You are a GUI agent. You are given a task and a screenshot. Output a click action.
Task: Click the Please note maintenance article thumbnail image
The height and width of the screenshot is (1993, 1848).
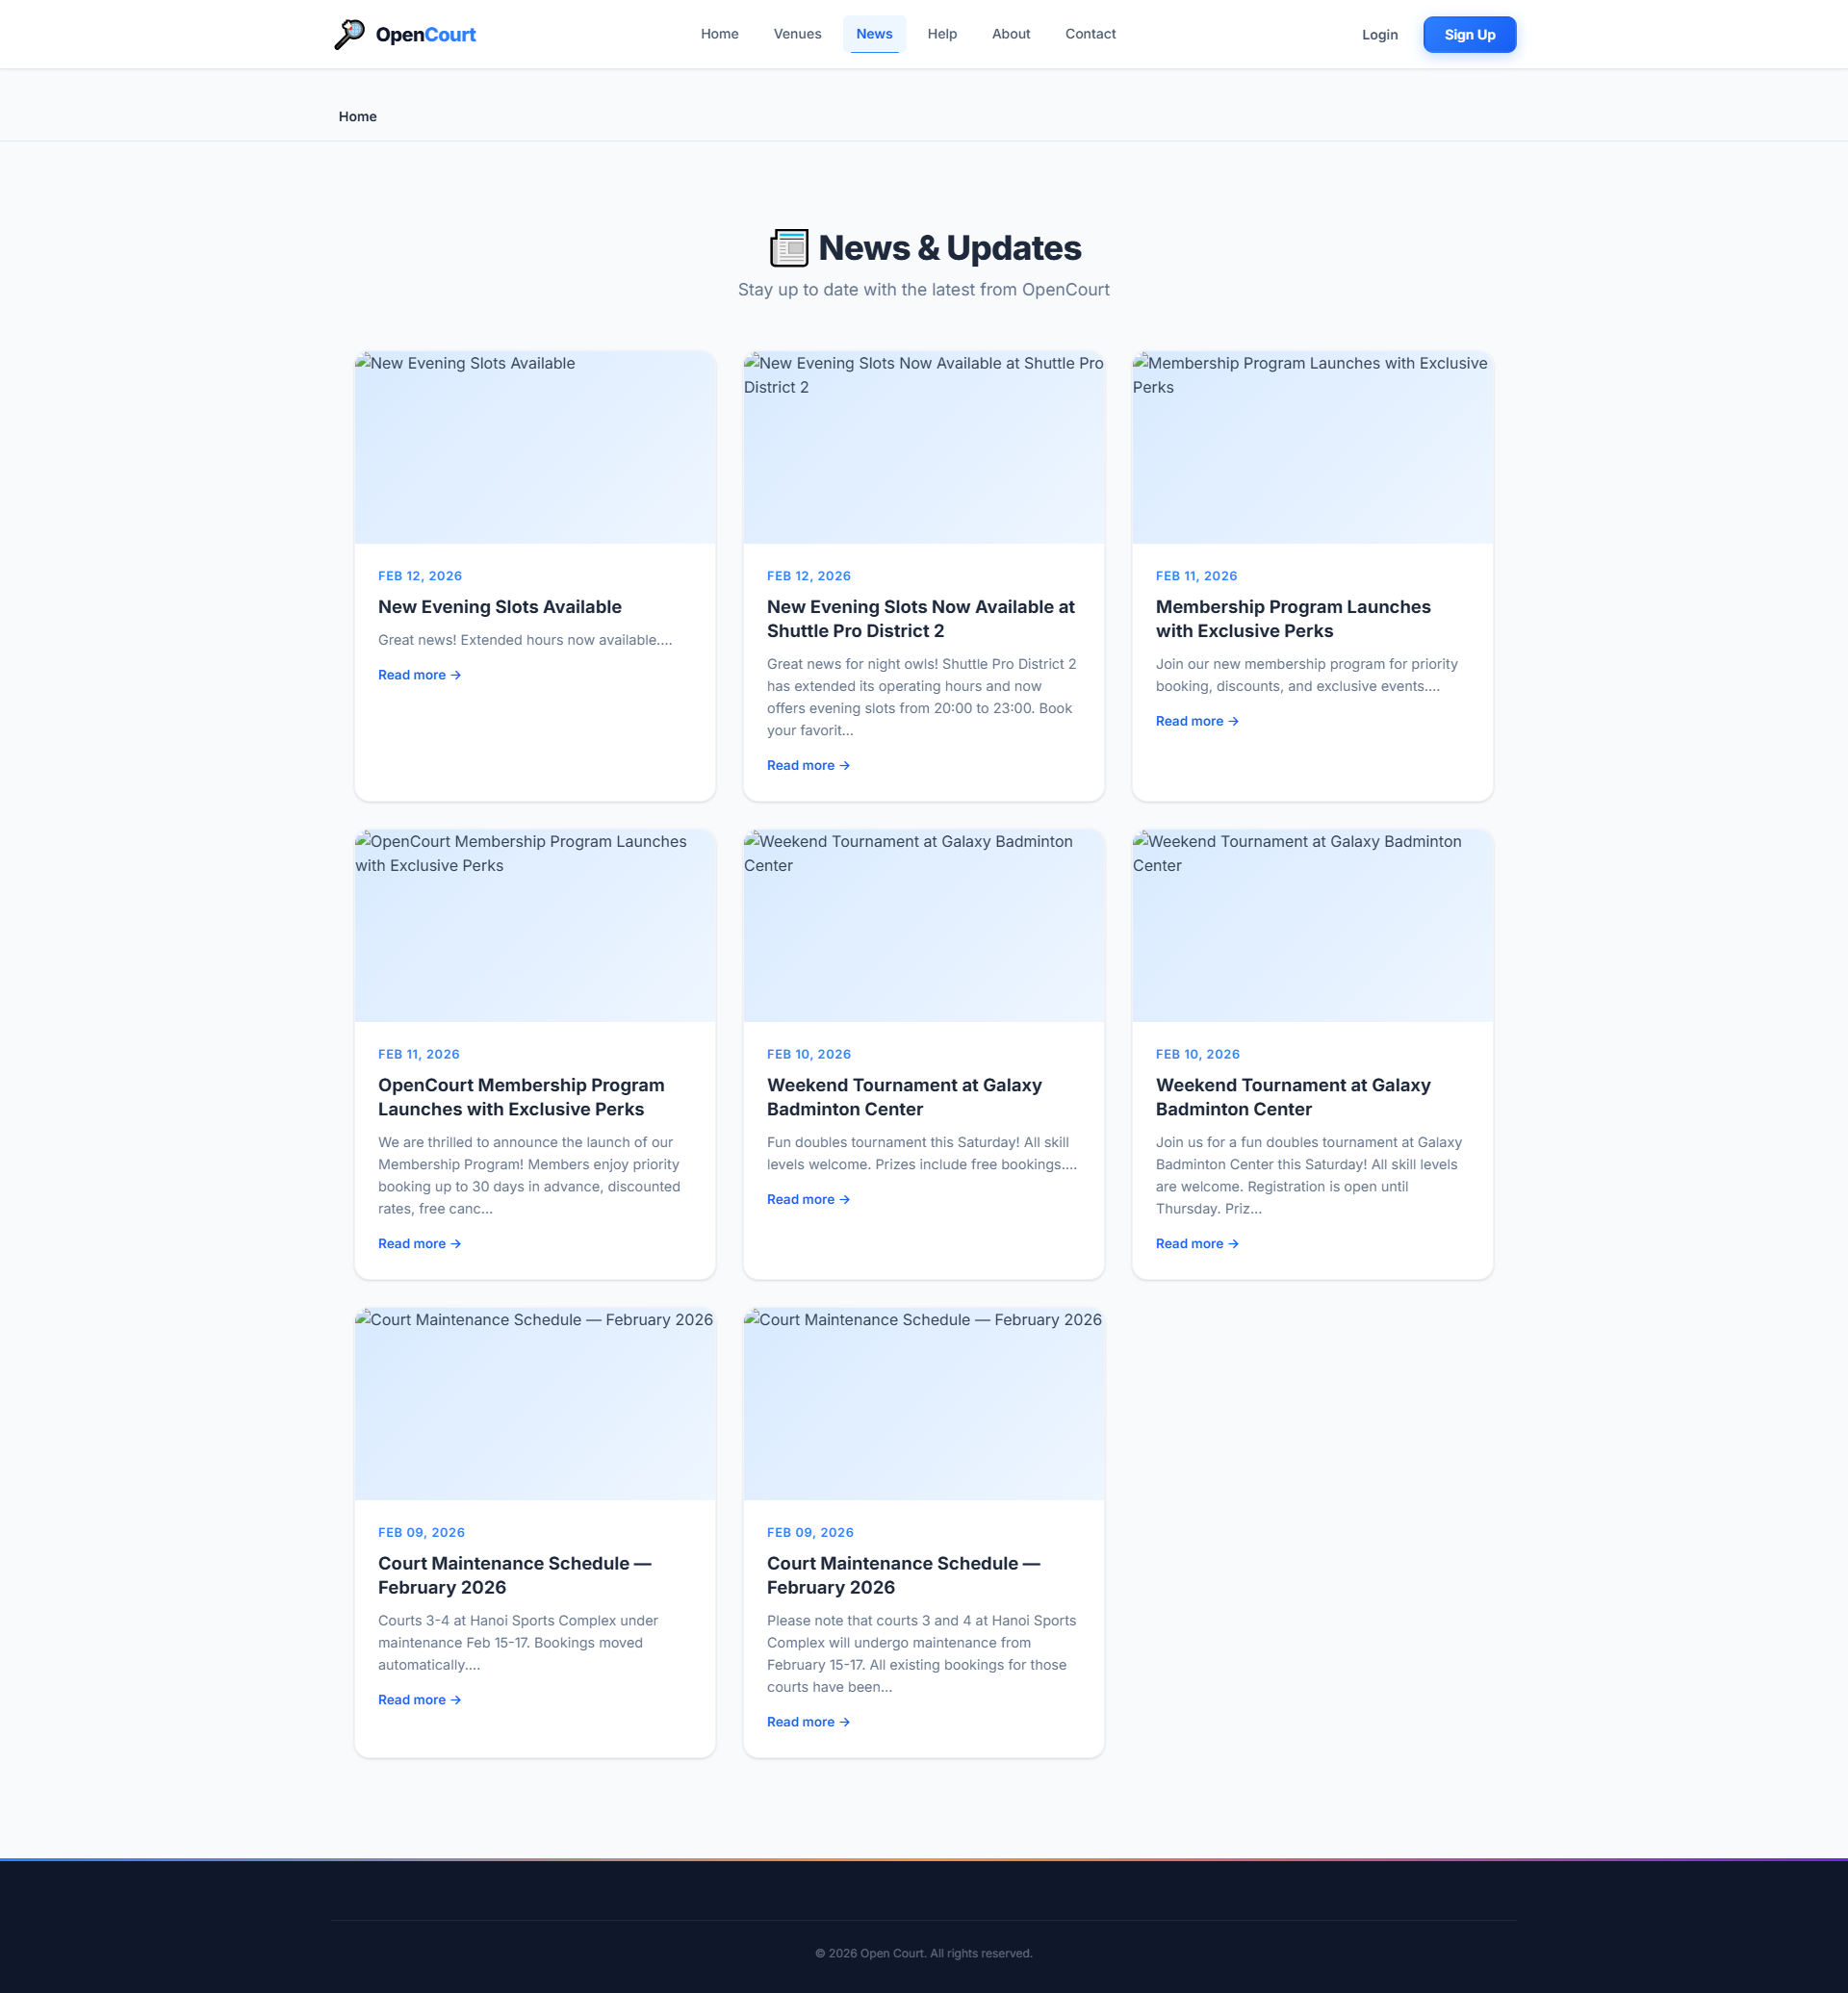[922, 1403]
